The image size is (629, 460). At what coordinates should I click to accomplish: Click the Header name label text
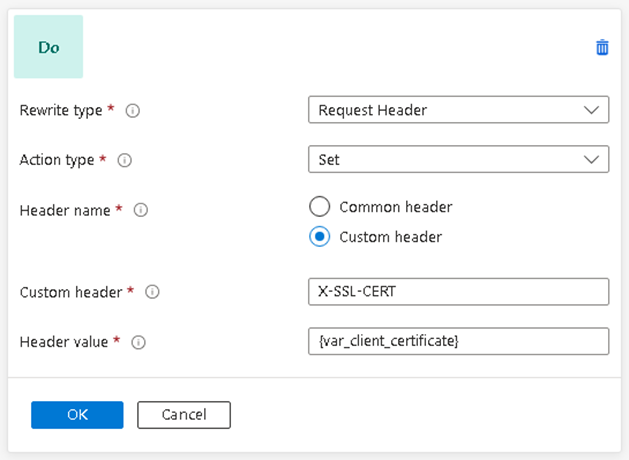tap(65, 210)
